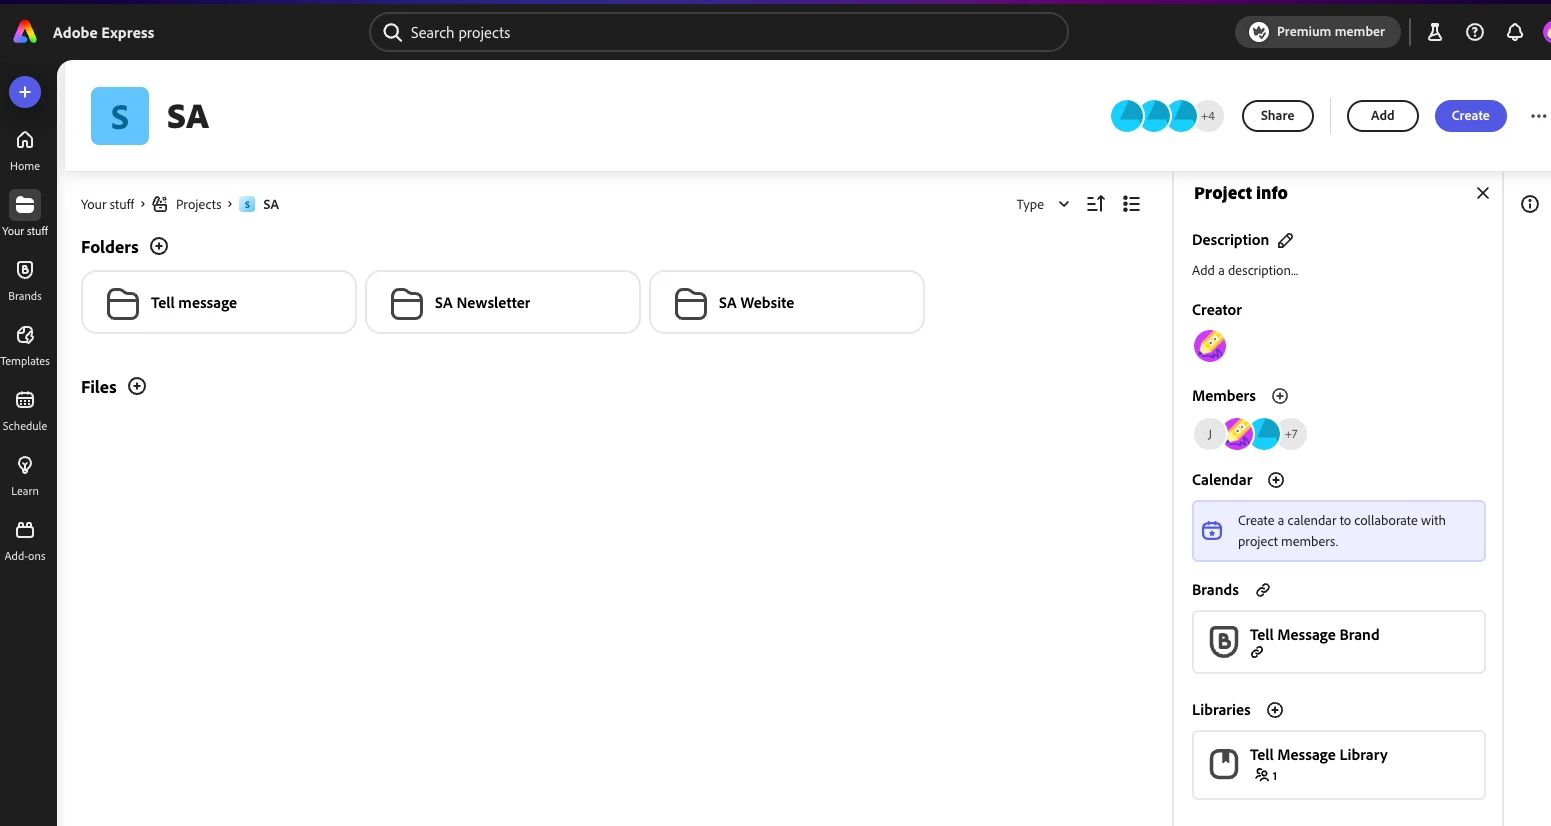The height and width of the screenshot is (826, 1551).
Task: Click the Share button
Action: point(1278,116)
